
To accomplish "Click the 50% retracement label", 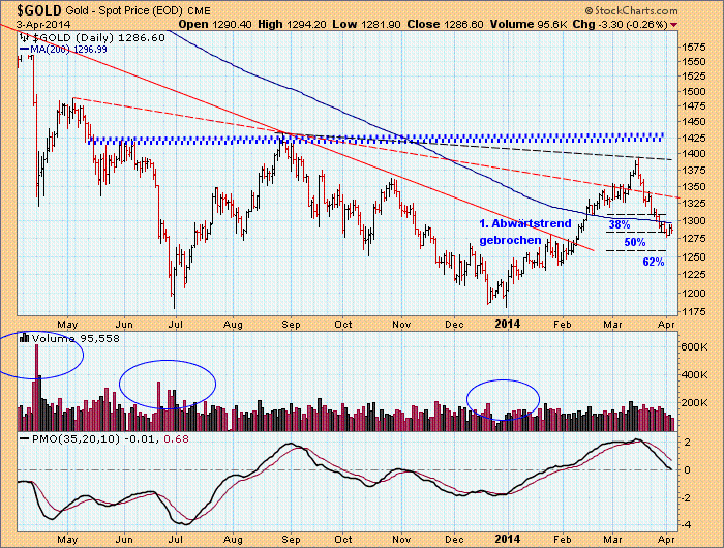I will [x=634, y=243].
